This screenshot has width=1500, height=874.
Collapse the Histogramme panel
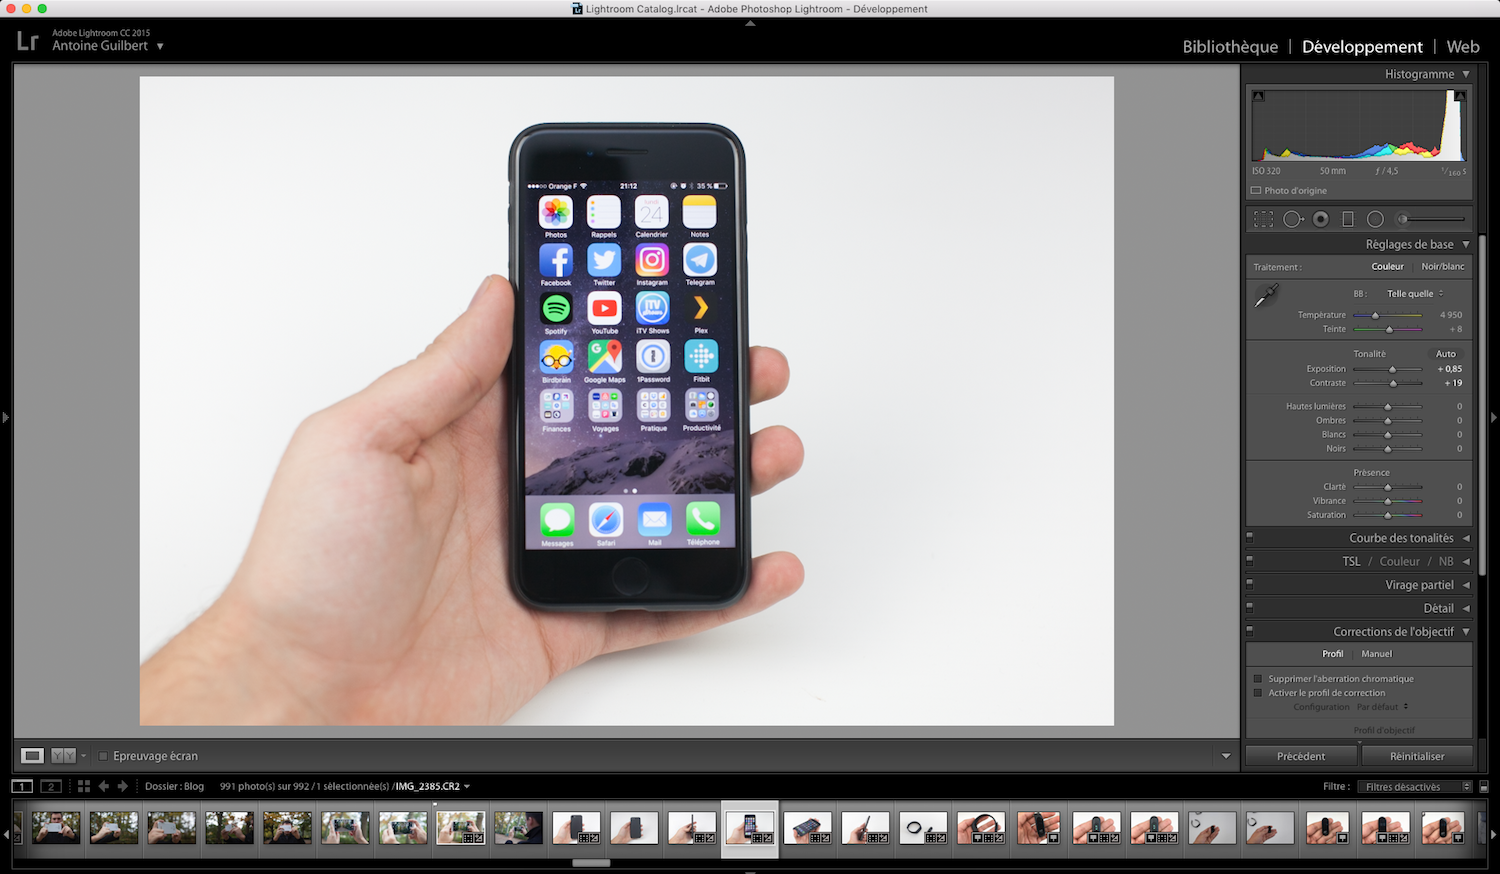pyautogui.click(x=1466, y=74)
